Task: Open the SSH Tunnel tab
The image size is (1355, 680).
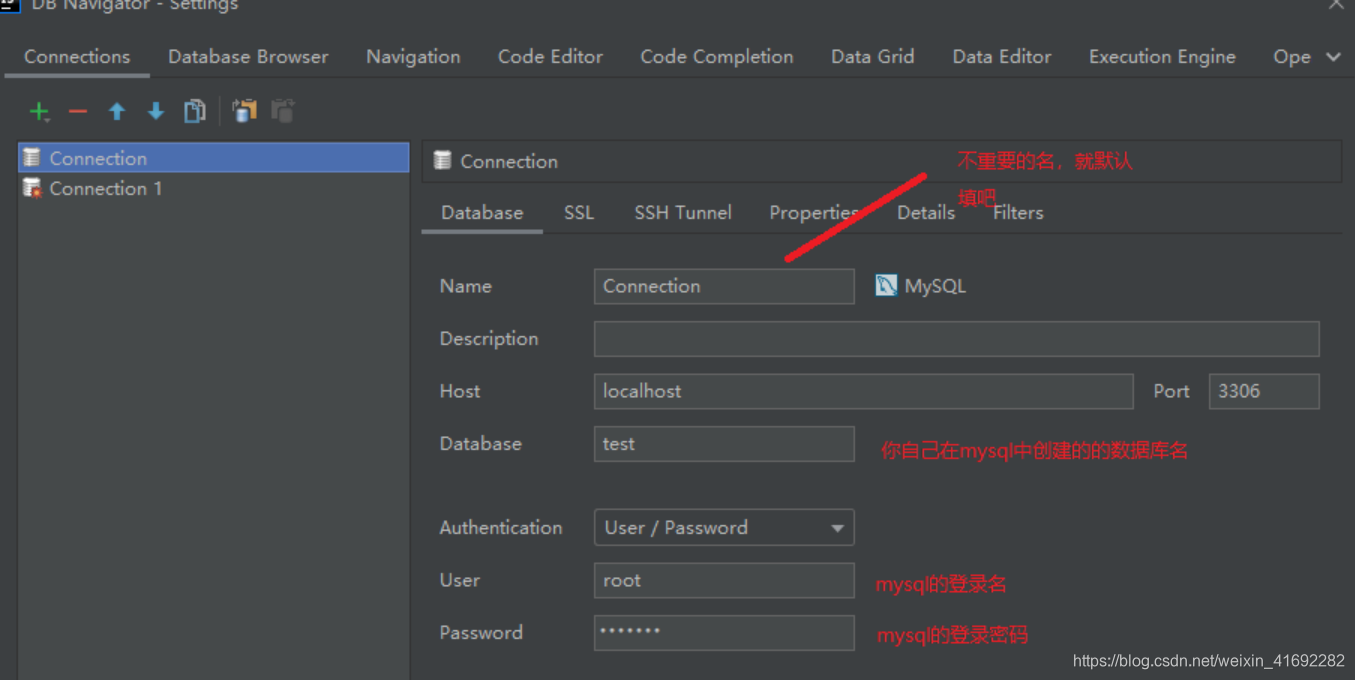Action: pos(683,212)
